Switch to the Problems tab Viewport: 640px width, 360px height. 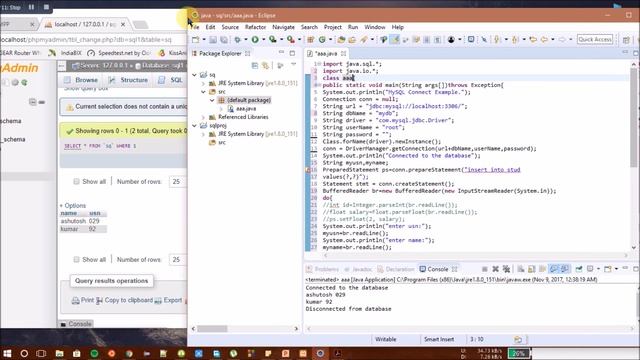point(323,269)
